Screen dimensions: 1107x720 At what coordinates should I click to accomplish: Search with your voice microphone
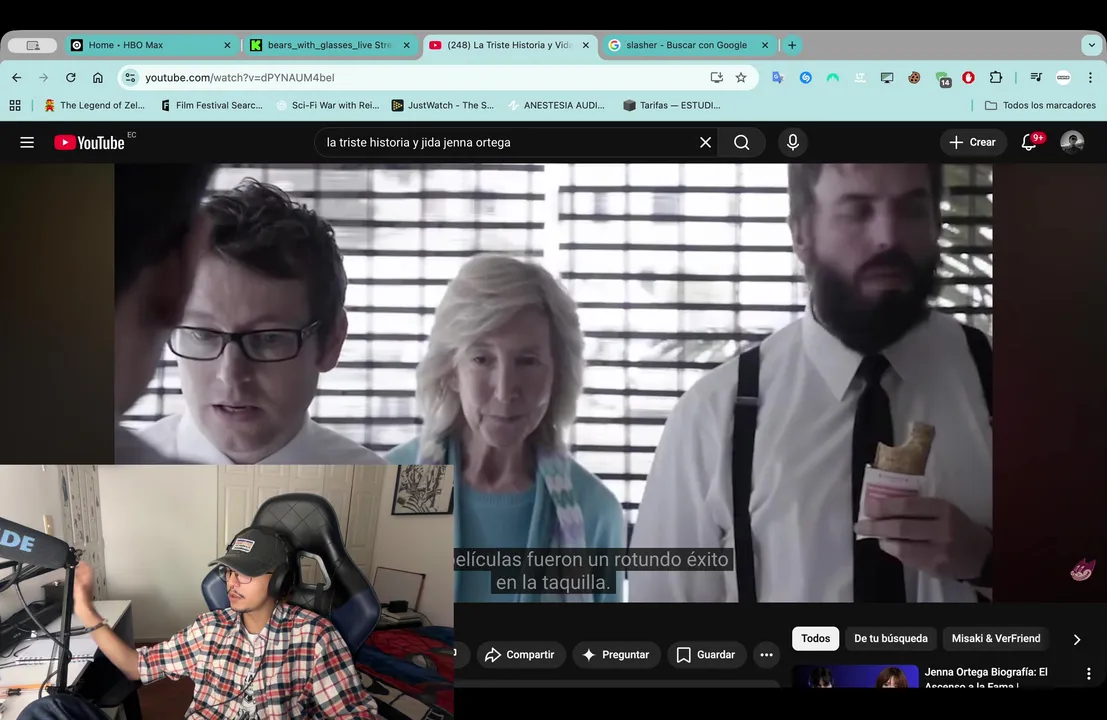[x=793, y=143]
